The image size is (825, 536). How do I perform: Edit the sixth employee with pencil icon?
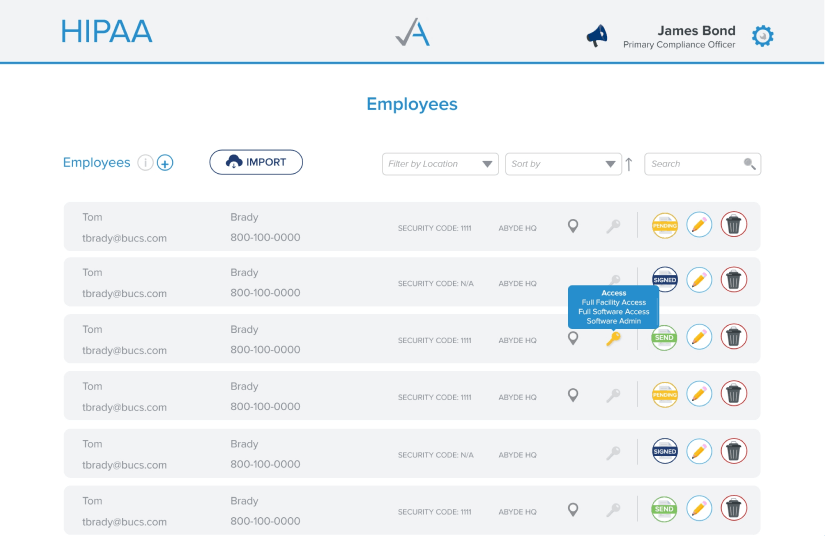tap(699, 508)
